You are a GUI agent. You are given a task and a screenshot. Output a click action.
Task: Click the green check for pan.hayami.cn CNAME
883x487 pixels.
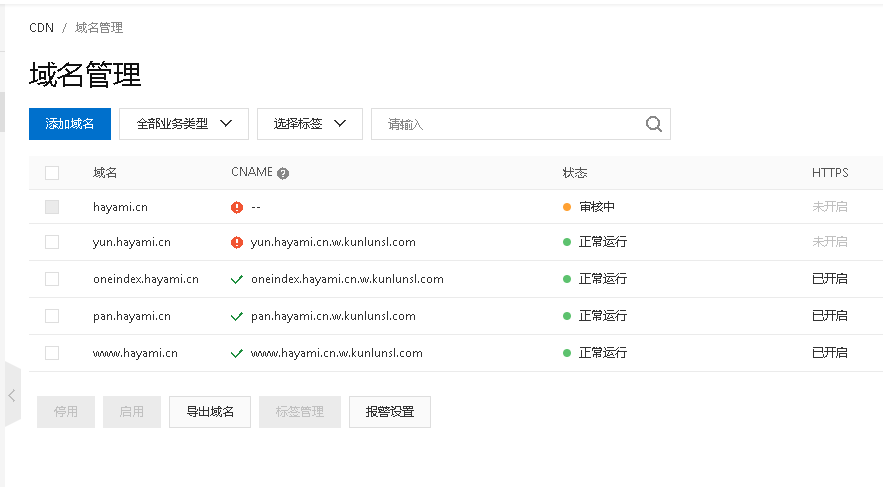coord(237,316)
